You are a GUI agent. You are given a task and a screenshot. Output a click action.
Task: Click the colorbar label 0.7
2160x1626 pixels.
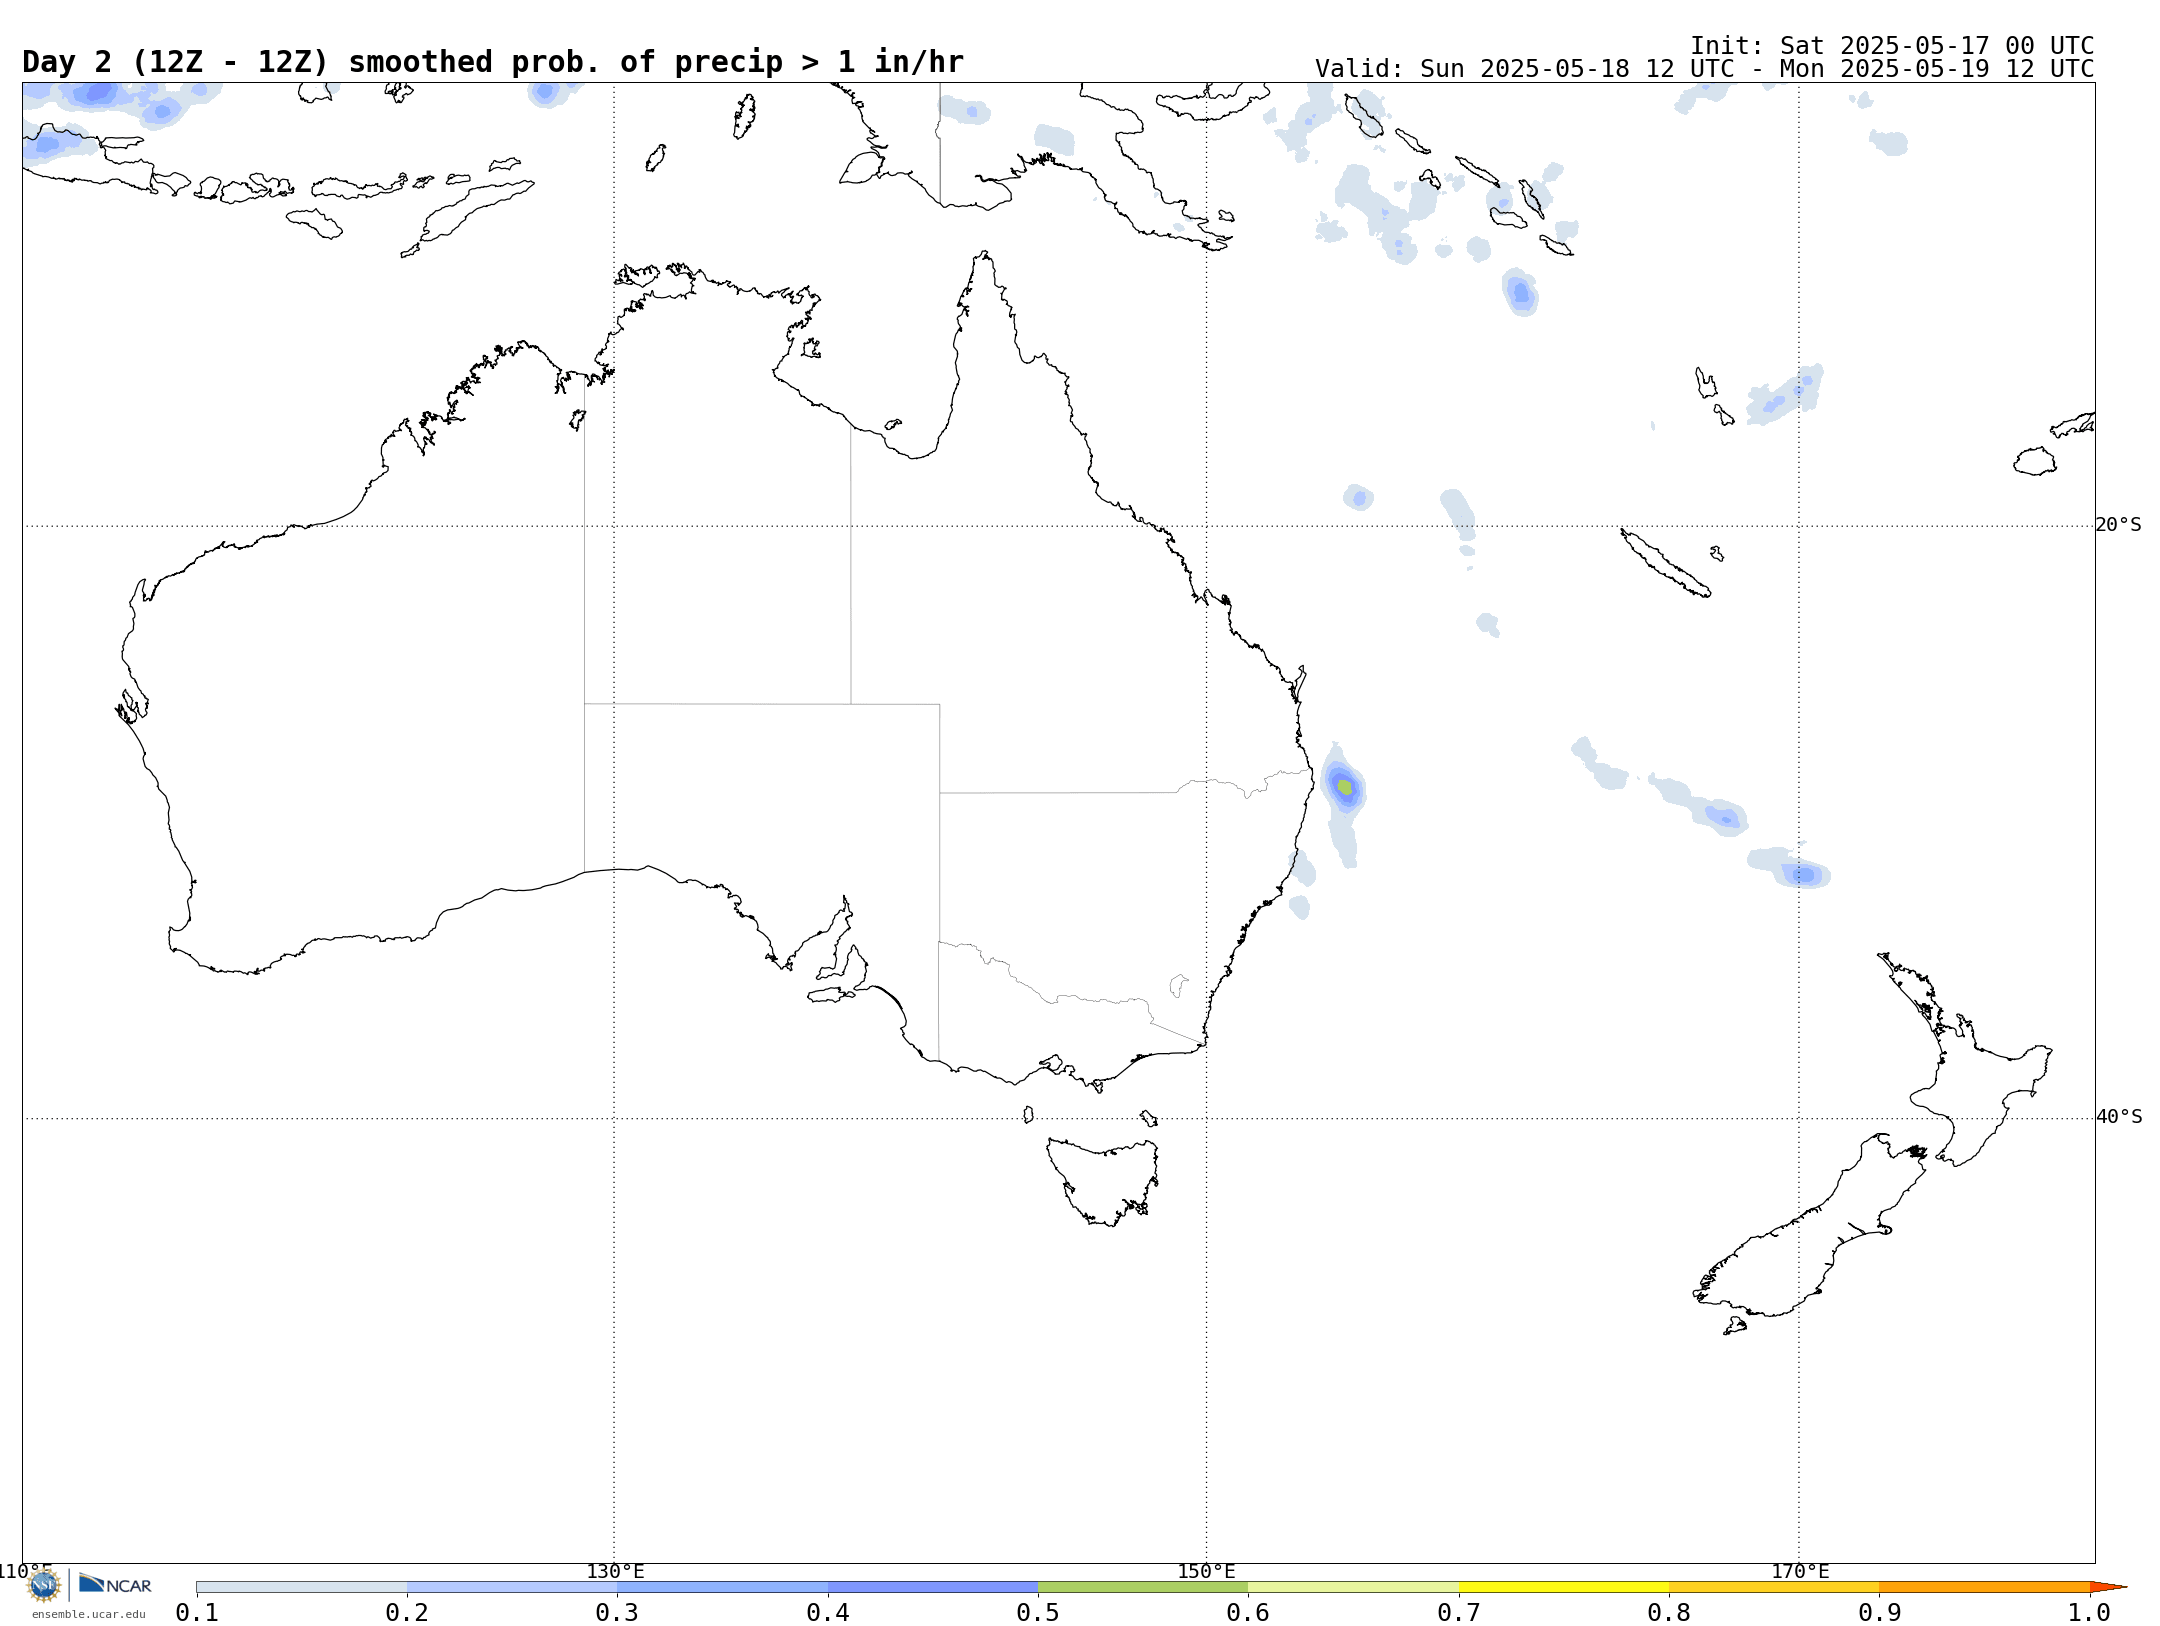1459,1613
